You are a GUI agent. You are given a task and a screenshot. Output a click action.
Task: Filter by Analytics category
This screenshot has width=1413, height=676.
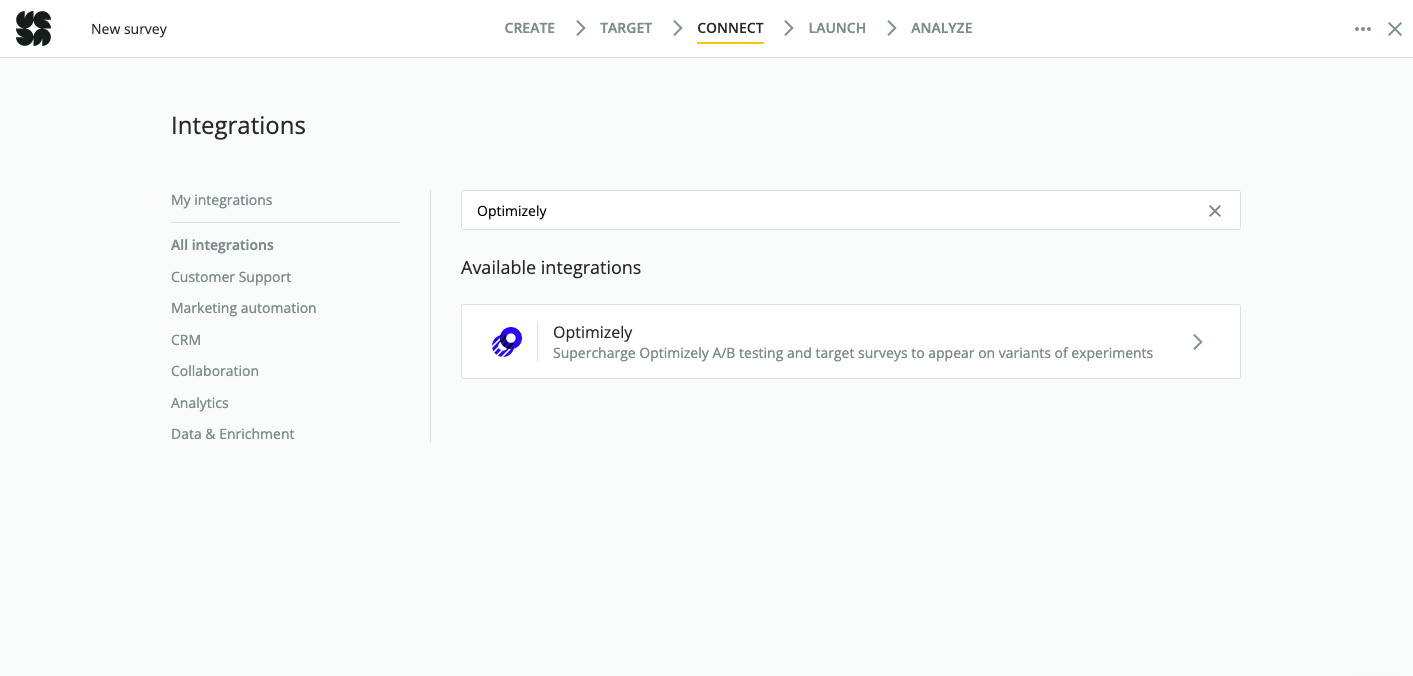(x=200, y=403)
